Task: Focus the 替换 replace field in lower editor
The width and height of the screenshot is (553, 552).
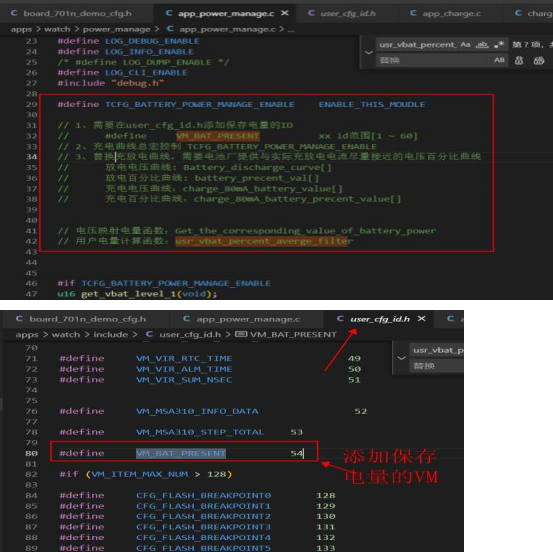Action: coord(437,366)
